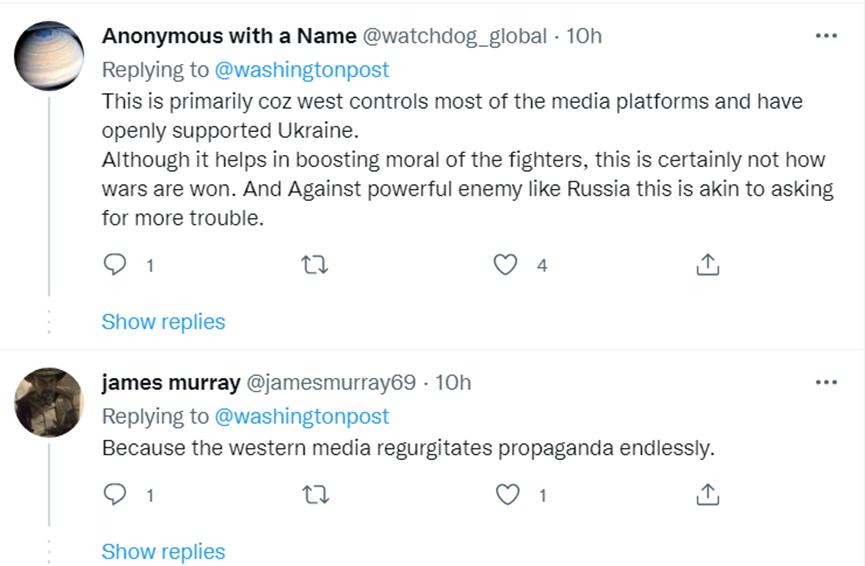Reply to james murray's tweet
This screenshot has height=566, width=865.
(x=116, y=495)
